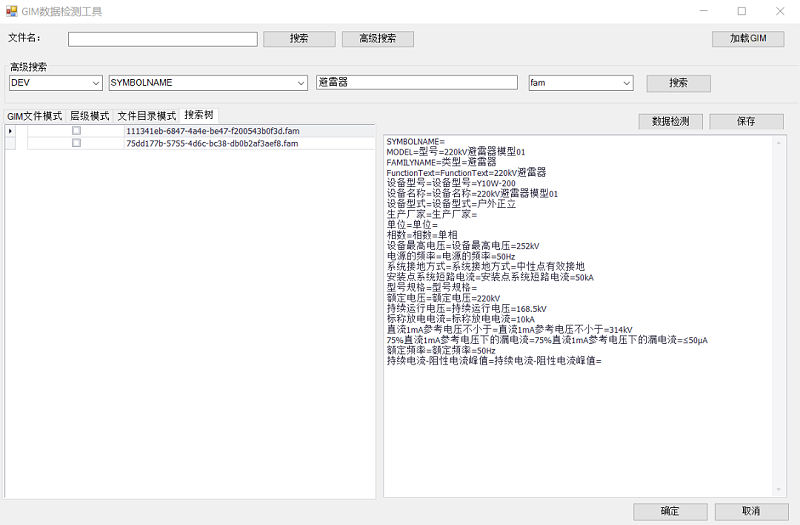Click the 设备最高电压=252kV line
The image size is (800, 525).
[463, 246]
